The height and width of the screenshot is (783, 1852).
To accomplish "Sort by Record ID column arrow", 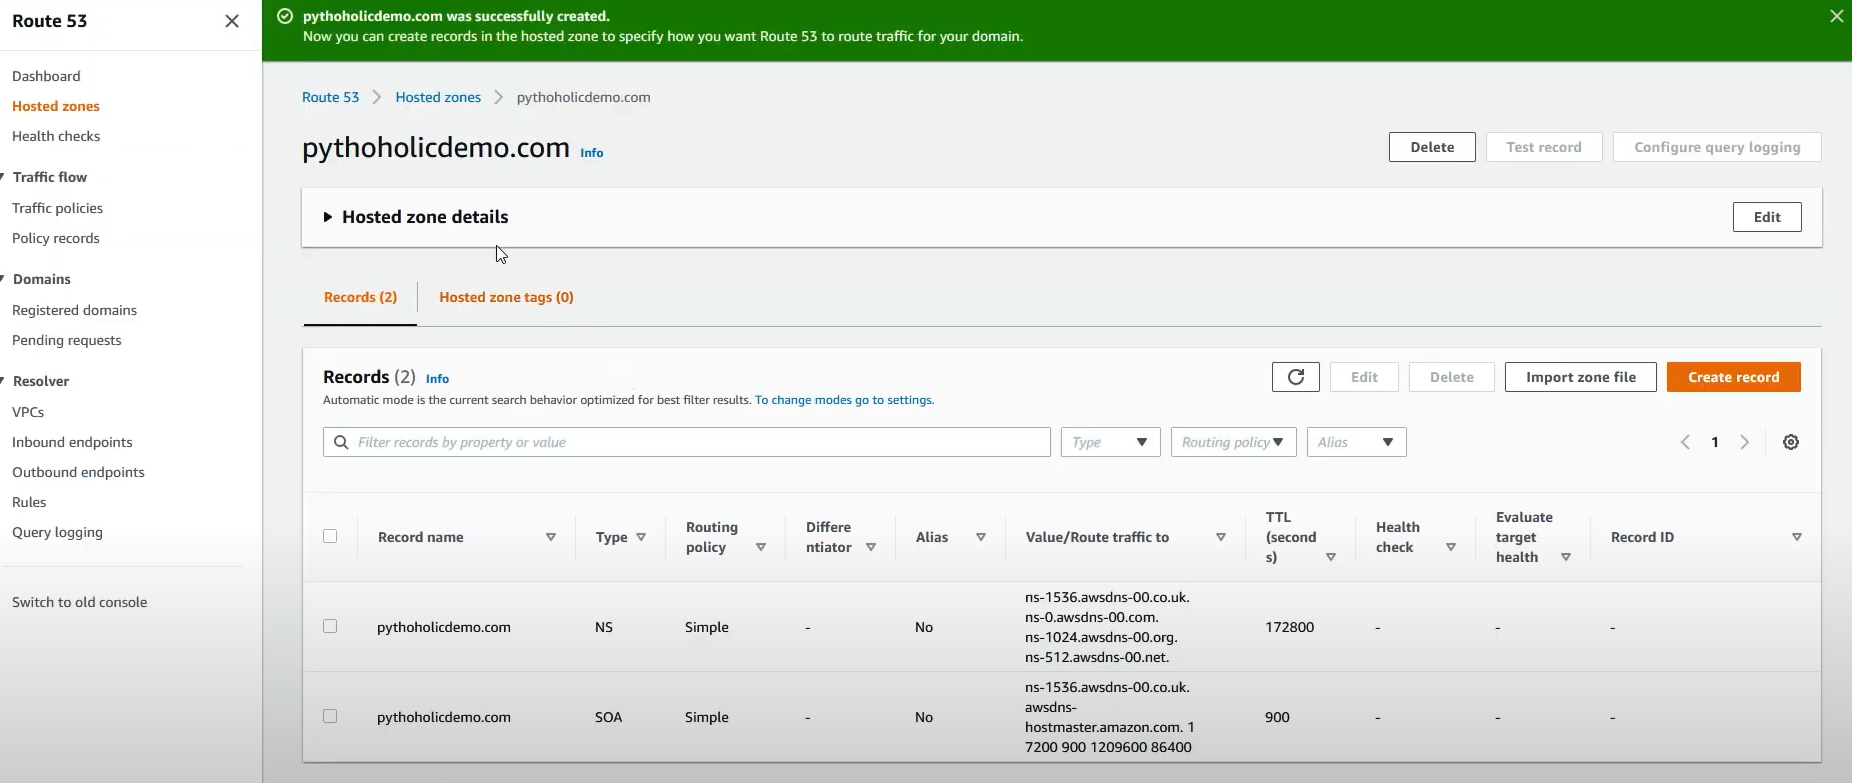I will coord(1797,537).
